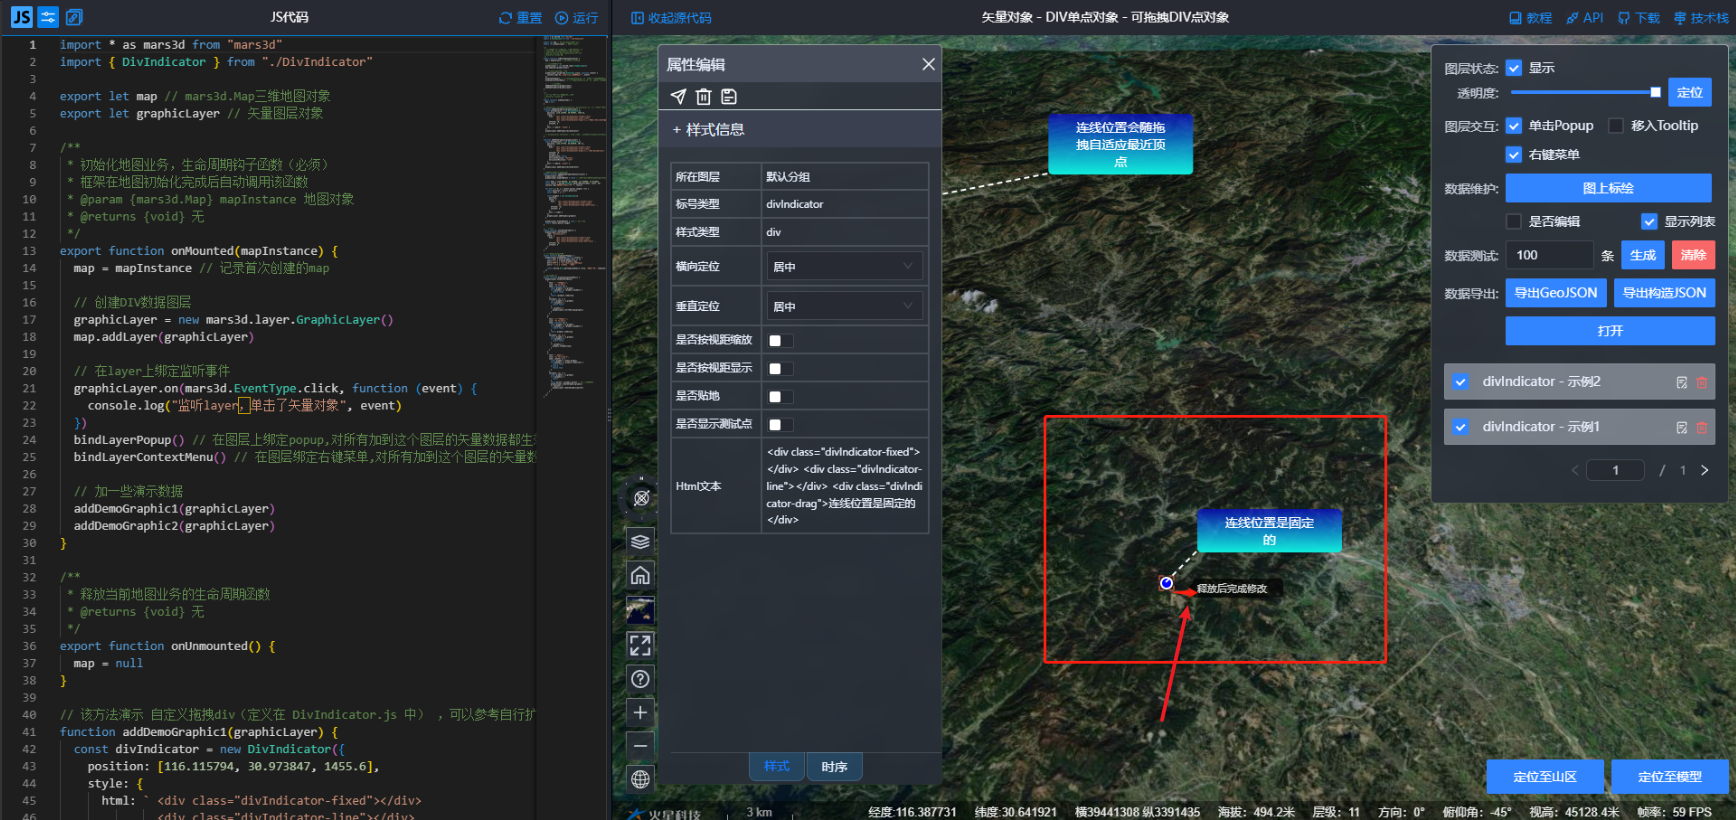This screenshot has height=820, width=1736.
Task: Click the red 清除 clear button
Action: click(x=1693, y=255)
